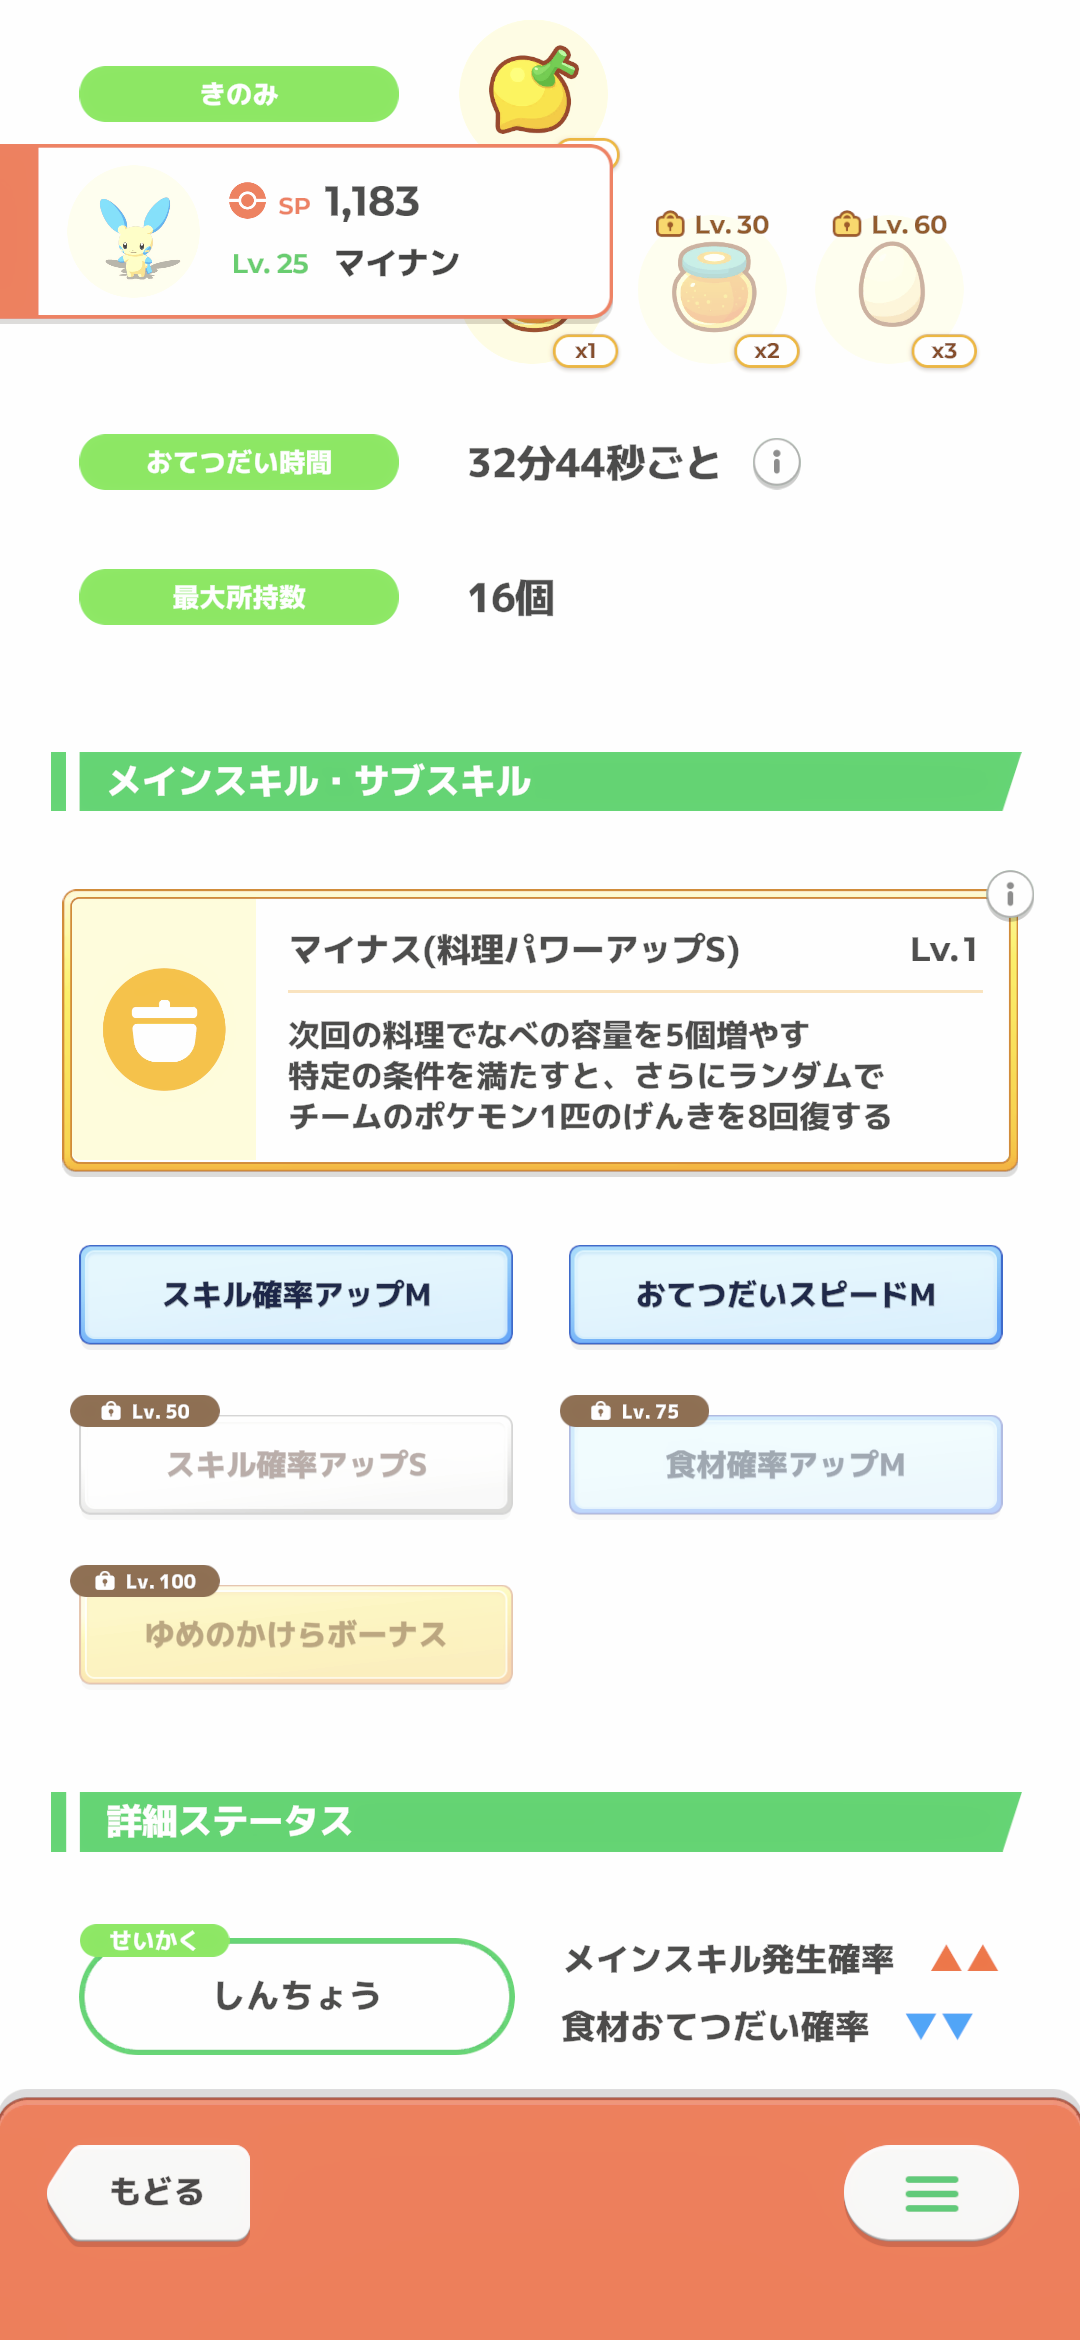Tap the yellow berry icon at top
1080x2340 pixels.
coord(533,88)
